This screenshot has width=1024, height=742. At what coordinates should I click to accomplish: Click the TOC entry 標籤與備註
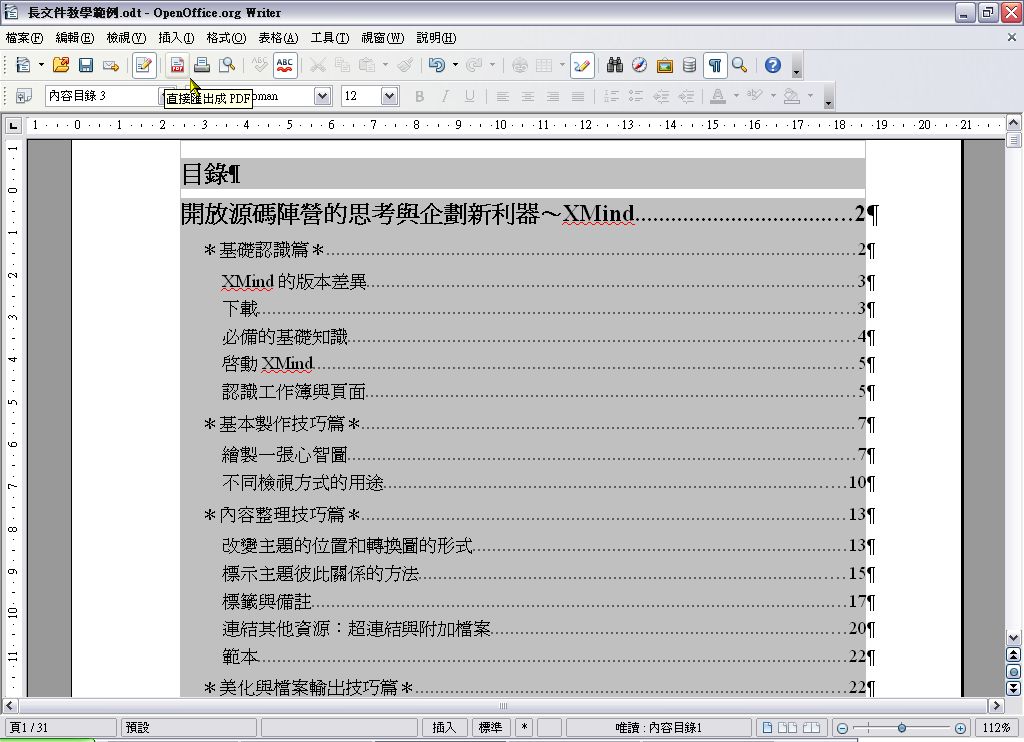tap(266, 601)
